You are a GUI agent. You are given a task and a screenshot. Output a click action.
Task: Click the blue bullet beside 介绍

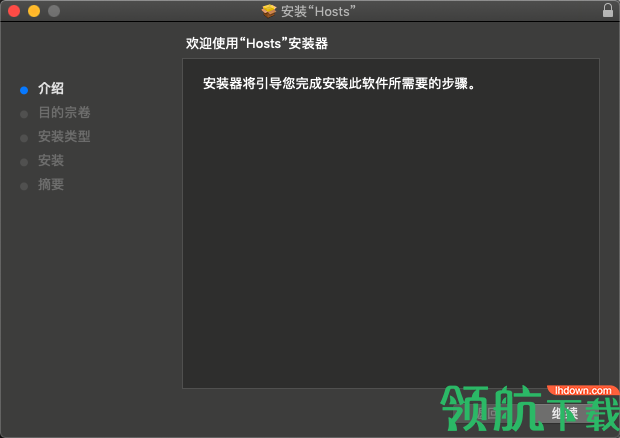tap(24, 90)
